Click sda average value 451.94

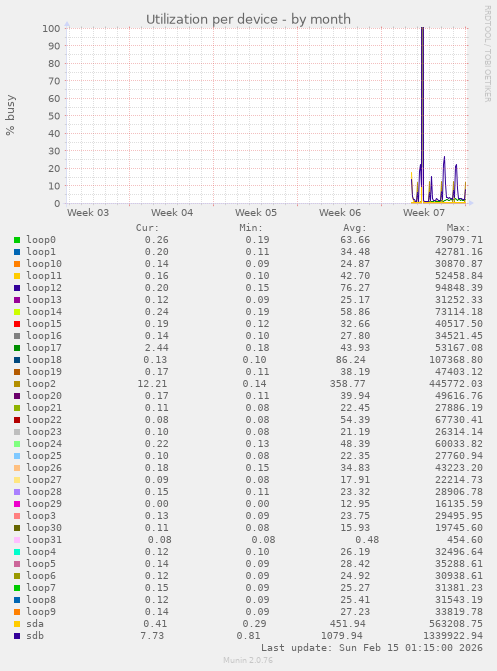[348, 624]
